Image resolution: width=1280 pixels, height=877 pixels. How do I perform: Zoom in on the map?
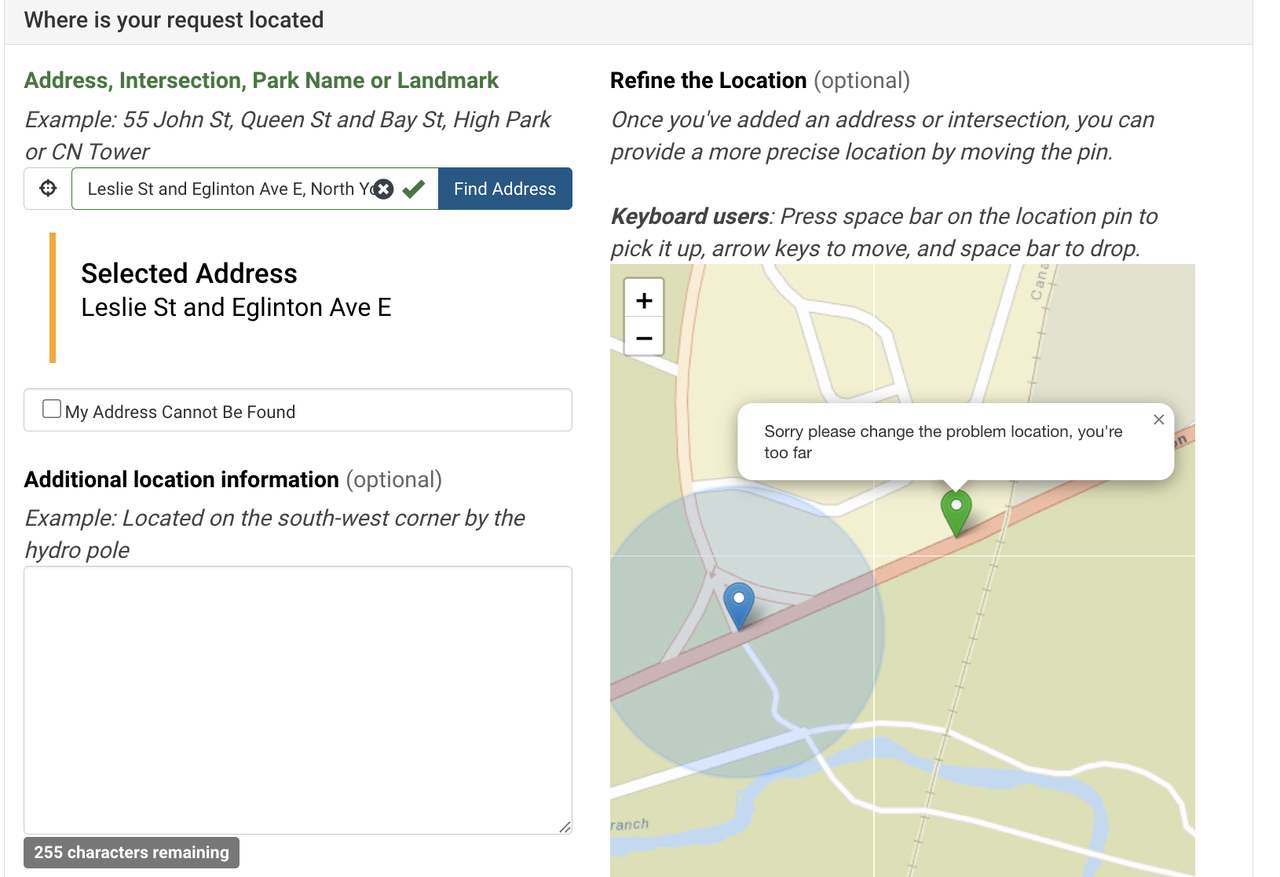pos(644,300)
